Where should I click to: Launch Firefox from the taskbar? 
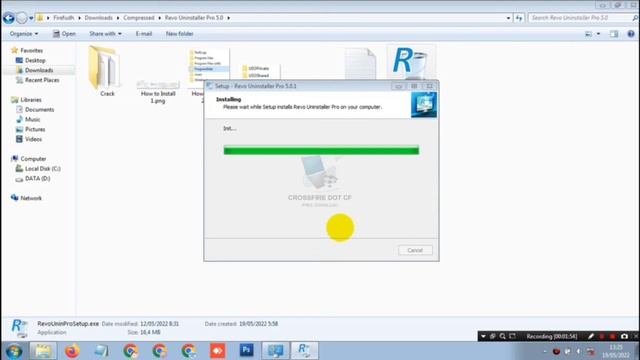(72, 351)
